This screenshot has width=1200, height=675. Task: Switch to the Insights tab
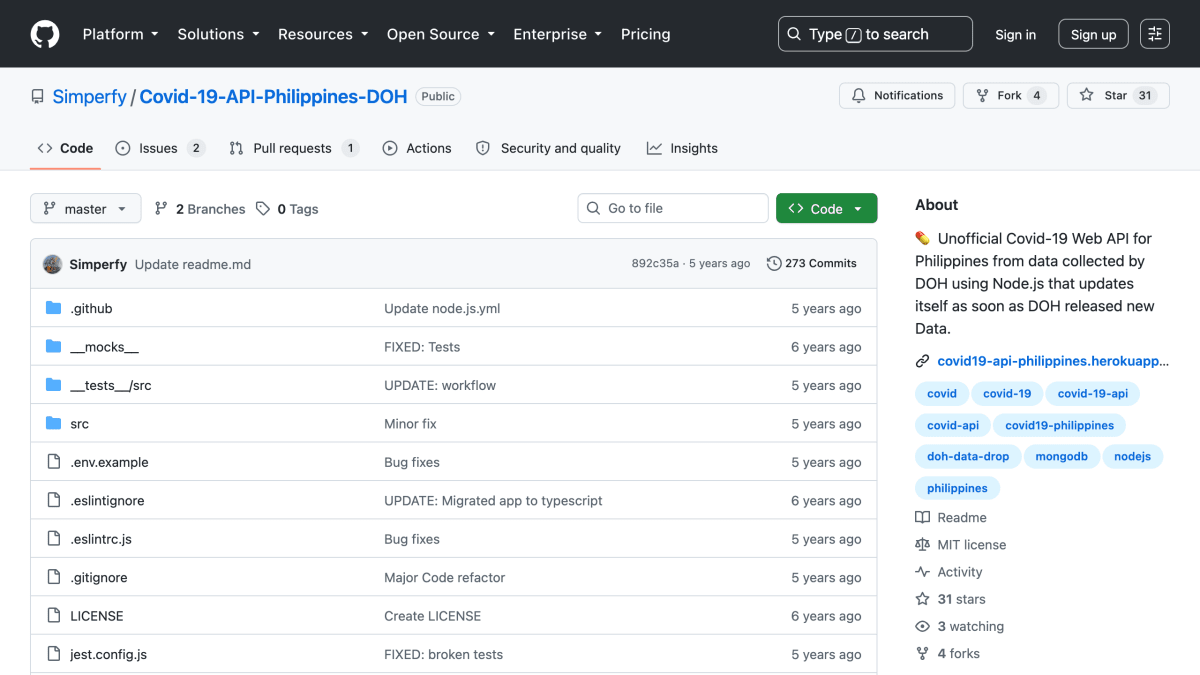click(682, 148)
